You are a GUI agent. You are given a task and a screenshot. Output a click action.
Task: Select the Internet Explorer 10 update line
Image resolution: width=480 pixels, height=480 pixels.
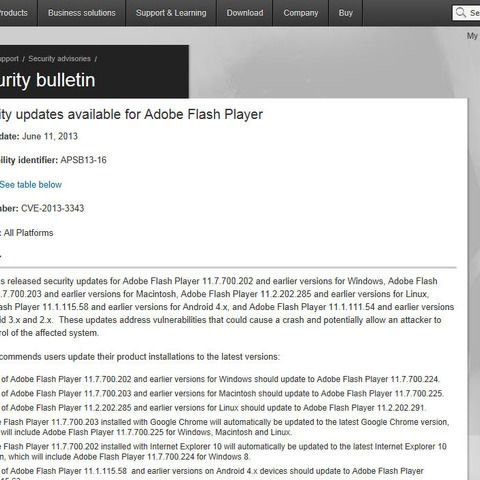click(223, 452)
